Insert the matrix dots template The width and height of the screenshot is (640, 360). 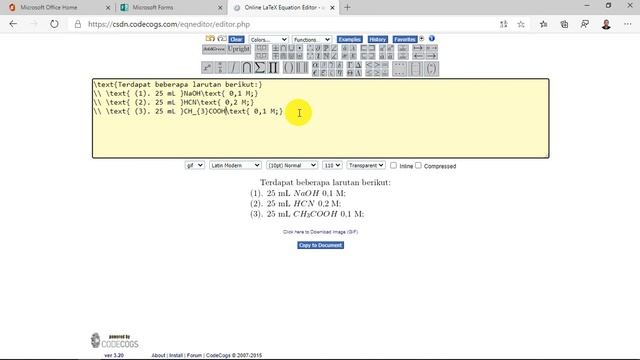[x=400, y=69]
